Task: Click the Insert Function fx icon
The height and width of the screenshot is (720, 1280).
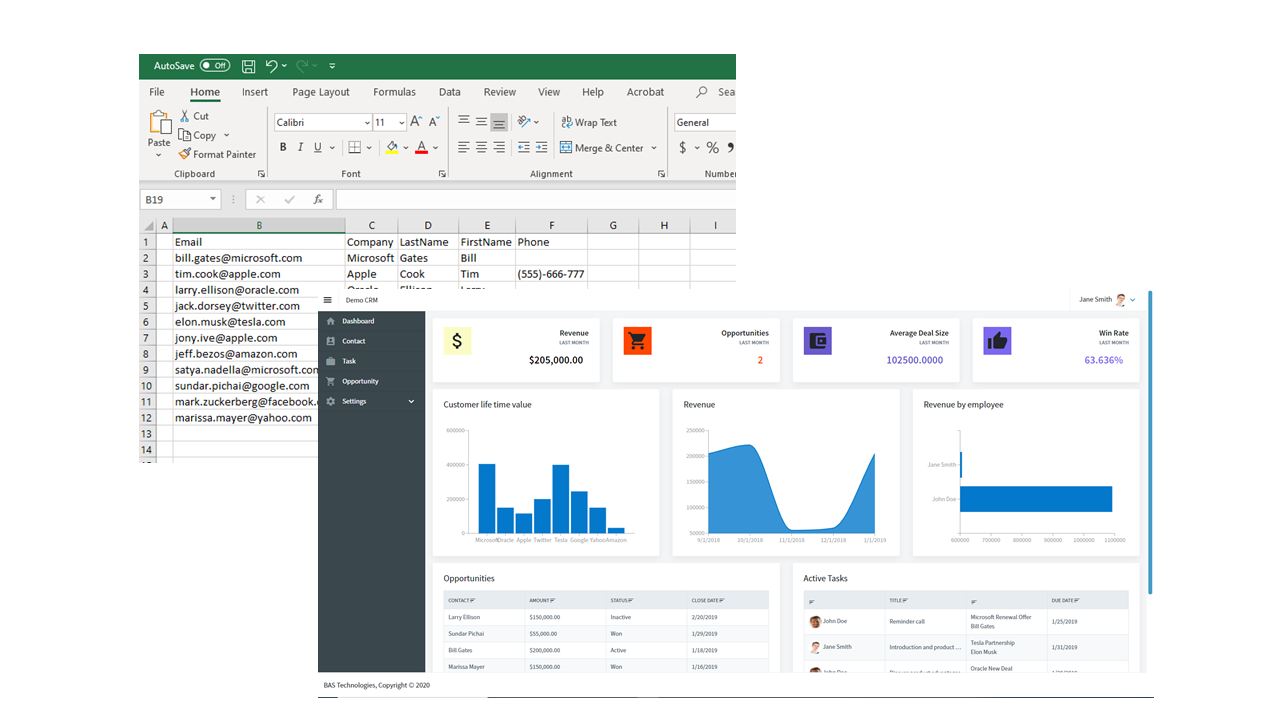Action: click(318, 200)
